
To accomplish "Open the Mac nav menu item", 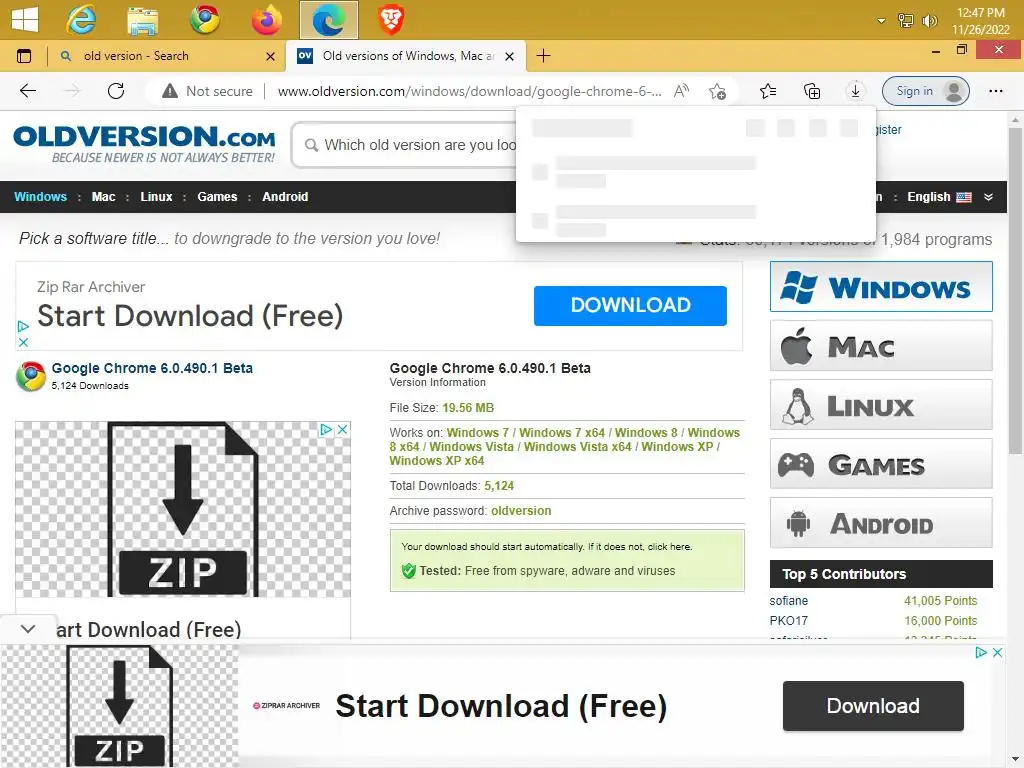I will click(103, 197).
